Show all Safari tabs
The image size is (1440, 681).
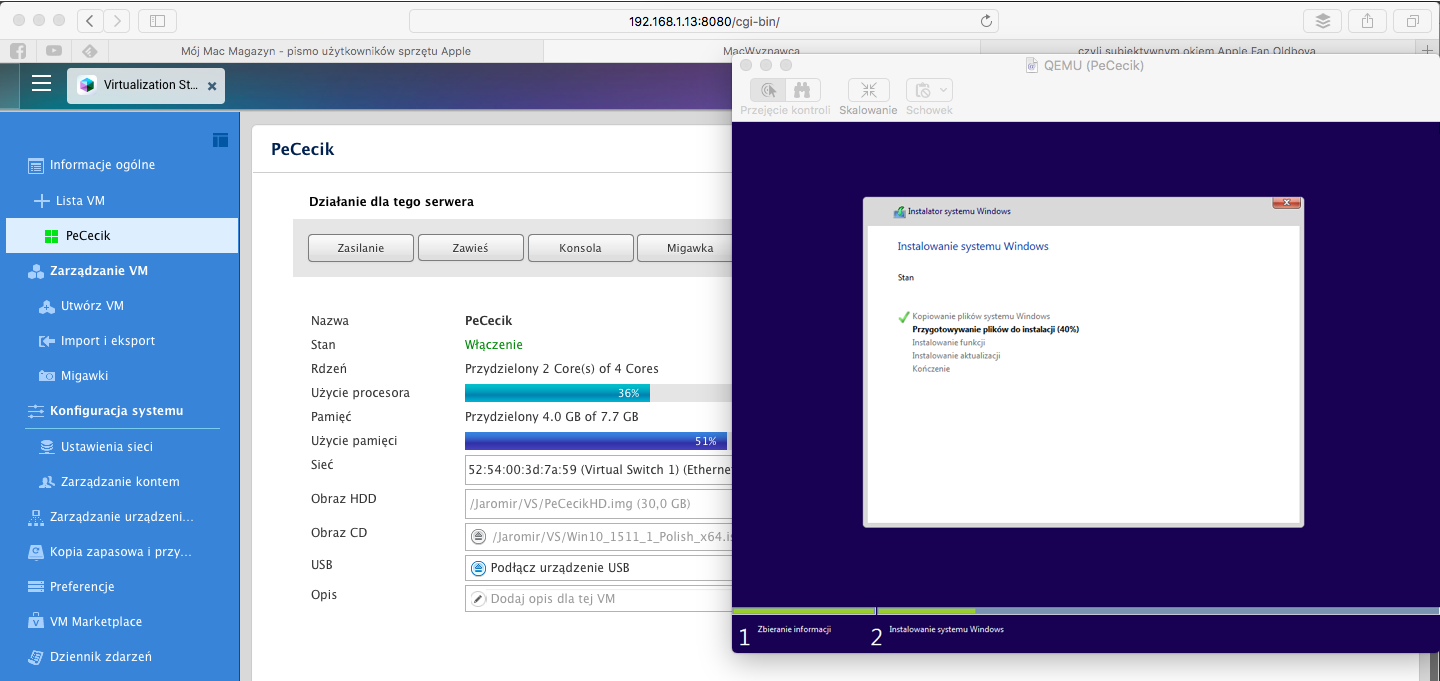coord(1412,21)
